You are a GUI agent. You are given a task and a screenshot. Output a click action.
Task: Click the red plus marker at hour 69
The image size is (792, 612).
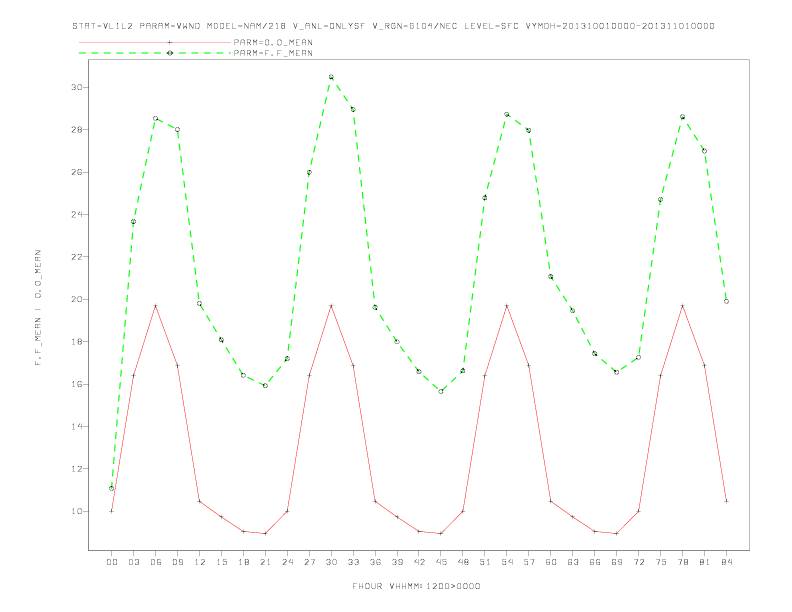[x=616, y=533]
